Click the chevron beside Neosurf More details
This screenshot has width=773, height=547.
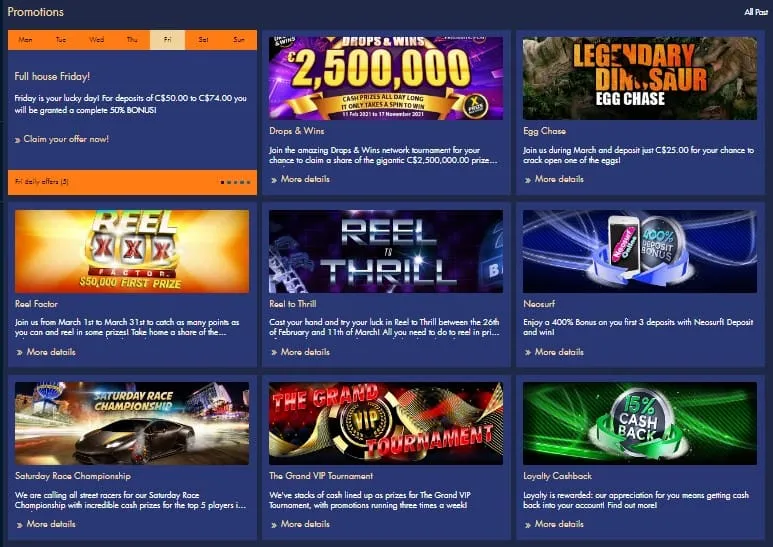coord(528,352)
